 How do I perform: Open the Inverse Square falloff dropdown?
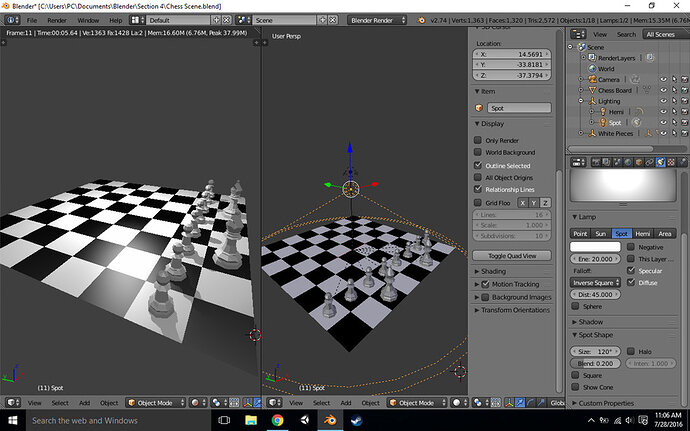click(594, 282)
